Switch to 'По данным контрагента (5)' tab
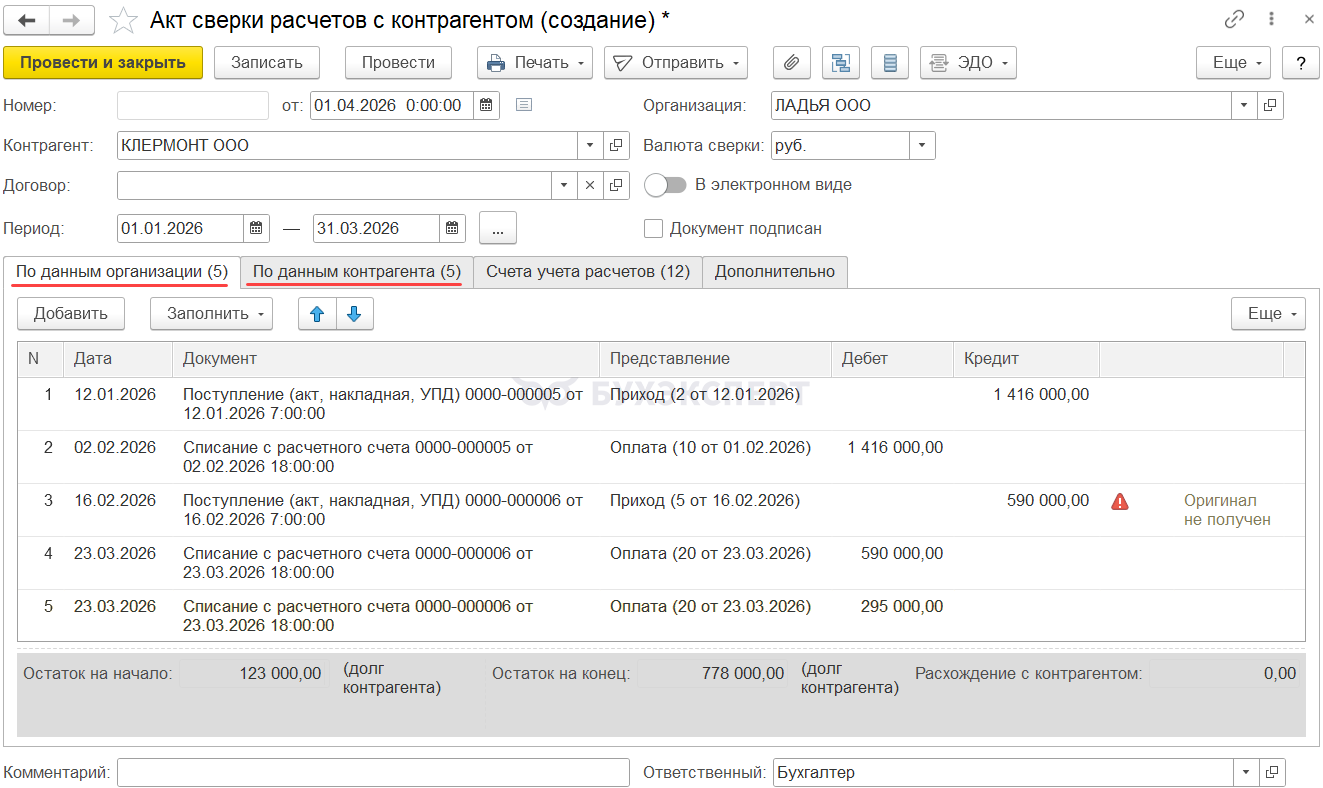Screen dimensions: 1323x788 coord(356,272)
